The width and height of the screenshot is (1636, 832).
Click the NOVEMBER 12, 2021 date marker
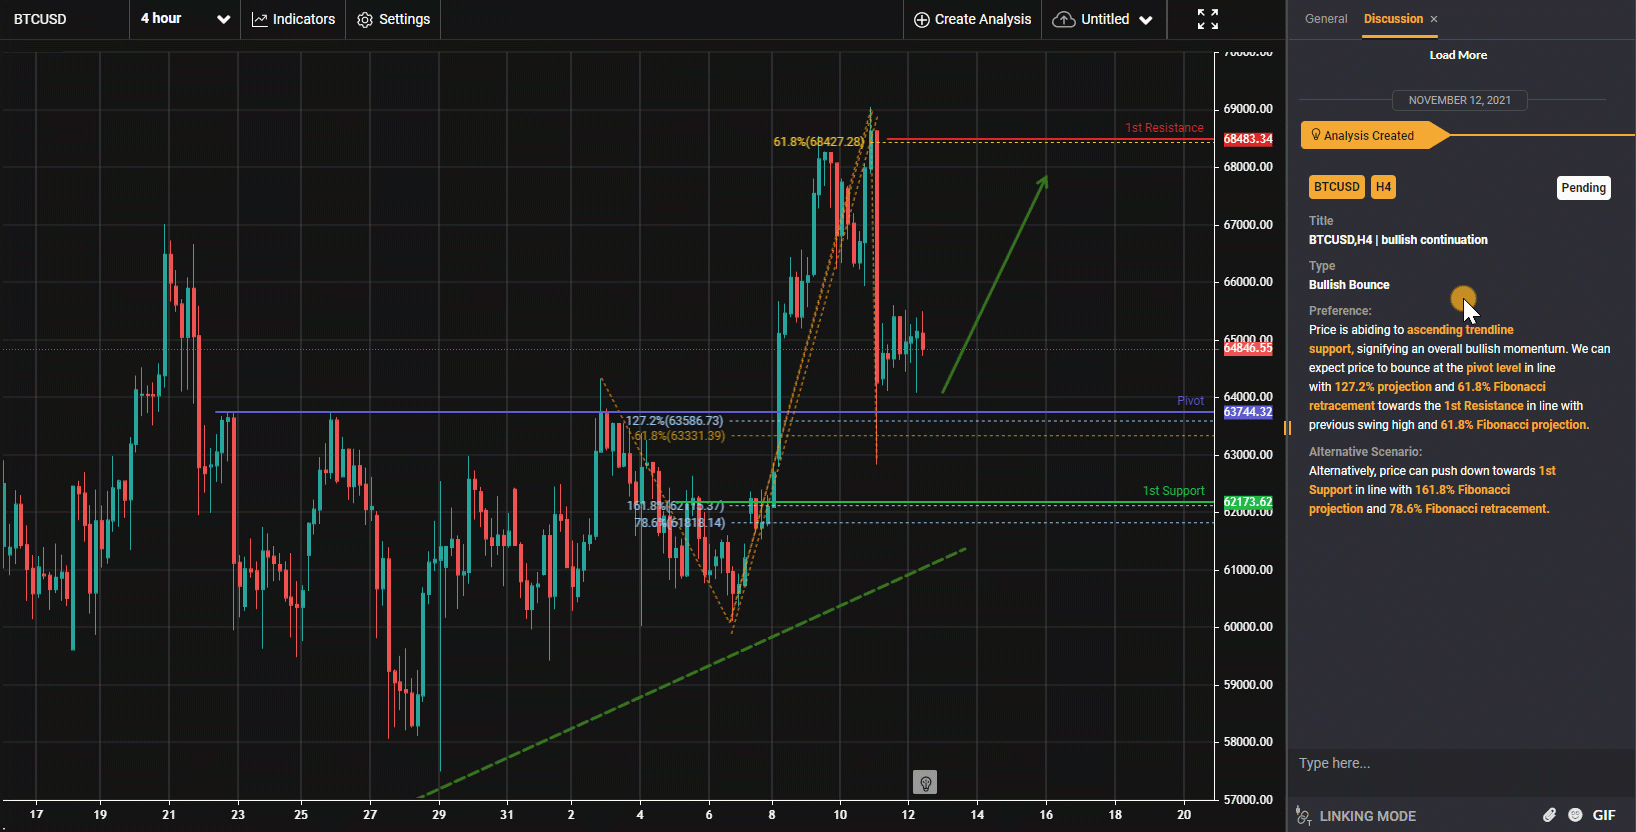(x=1460, y=100)
